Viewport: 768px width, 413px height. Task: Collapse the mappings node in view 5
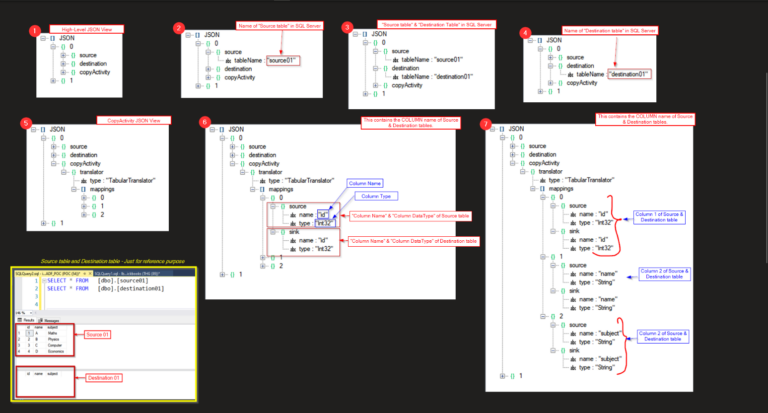[73, 189]
